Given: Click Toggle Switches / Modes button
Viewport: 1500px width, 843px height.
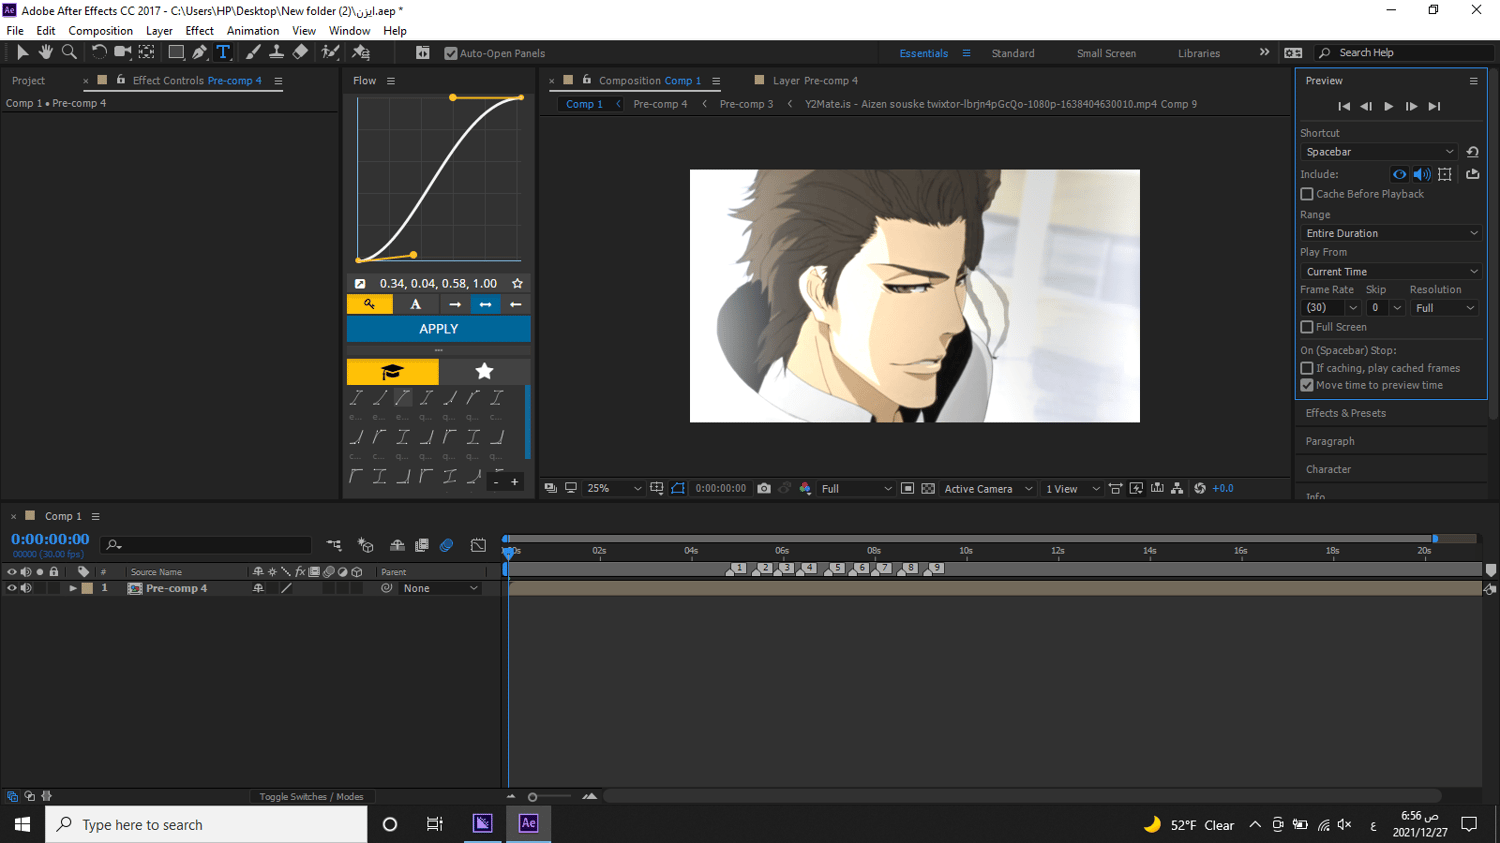Looking at the screenshot, I should tap(311, 797).
